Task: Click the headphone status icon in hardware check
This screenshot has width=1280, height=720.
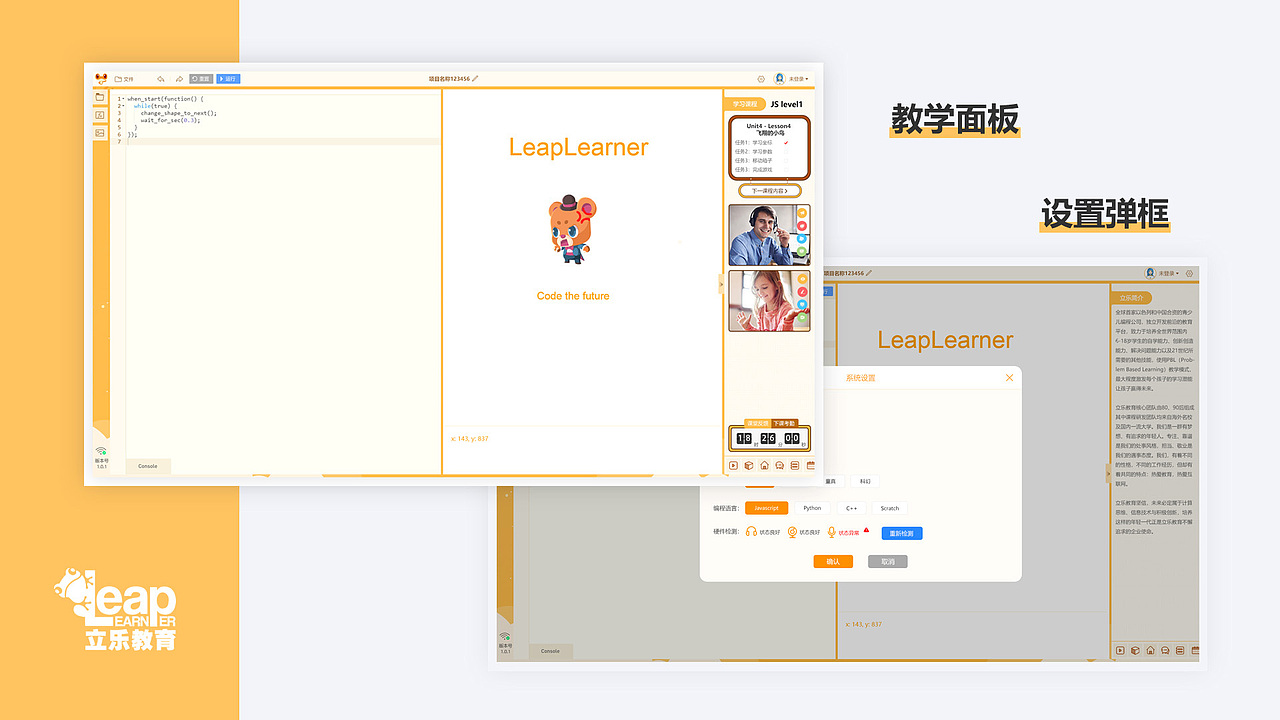Action: click(x=751, y=531)
